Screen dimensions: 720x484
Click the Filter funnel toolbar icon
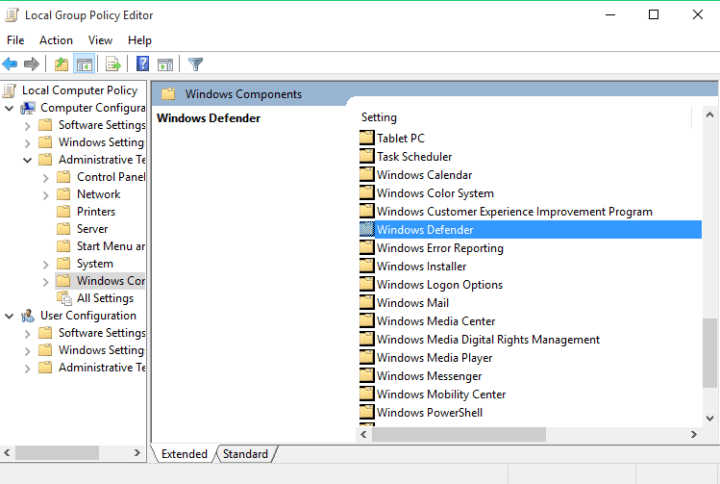[196, 64]
